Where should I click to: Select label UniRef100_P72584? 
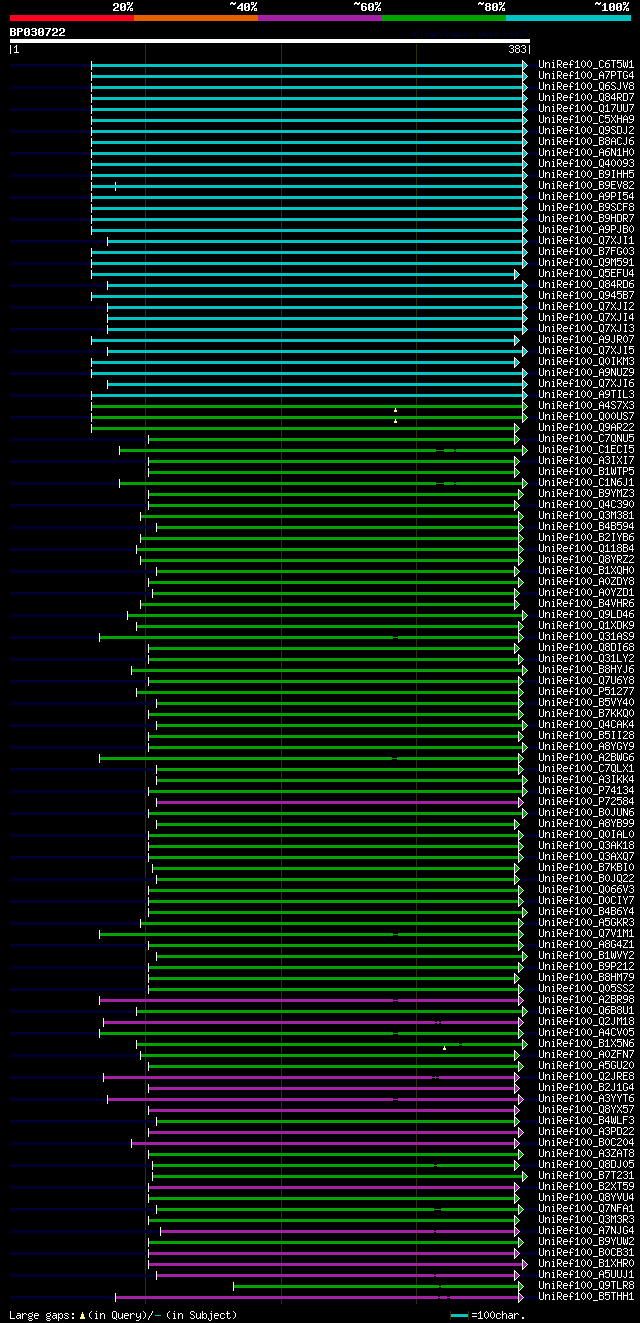pyautogui.click(x=586, y=801)
